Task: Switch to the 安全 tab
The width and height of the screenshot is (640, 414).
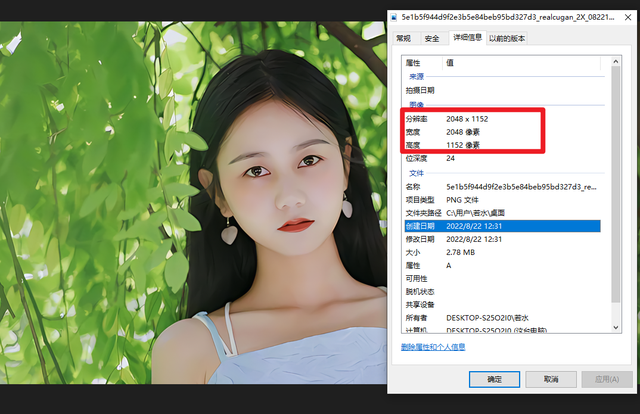Action: (x=431, y=38)
